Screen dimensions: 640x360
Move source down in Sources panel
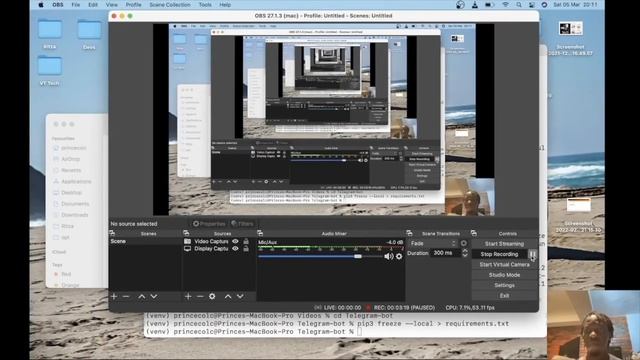pyautogui.click(x=240, y=296)
